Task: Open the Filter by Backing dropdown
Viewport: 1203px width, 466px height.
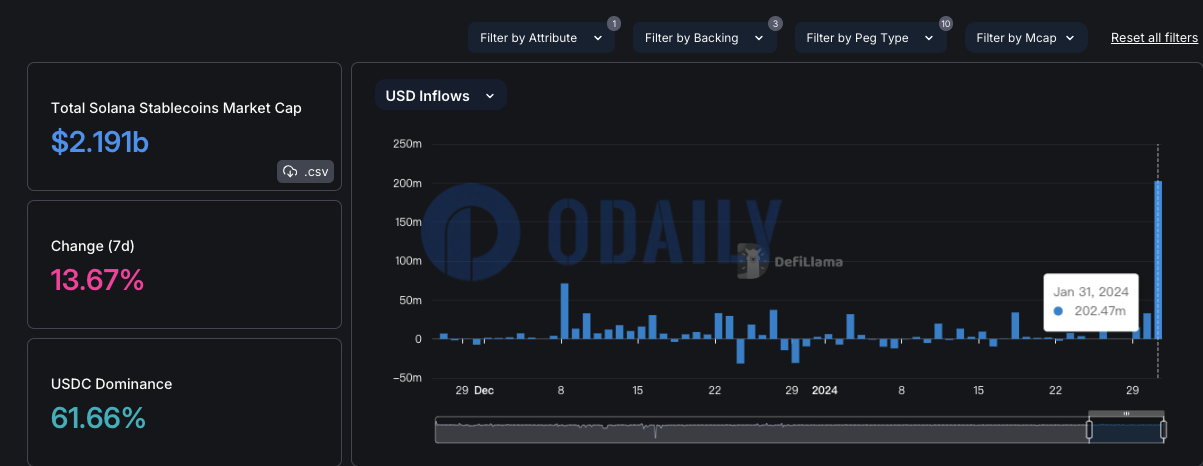Action: tap(705, 38)
